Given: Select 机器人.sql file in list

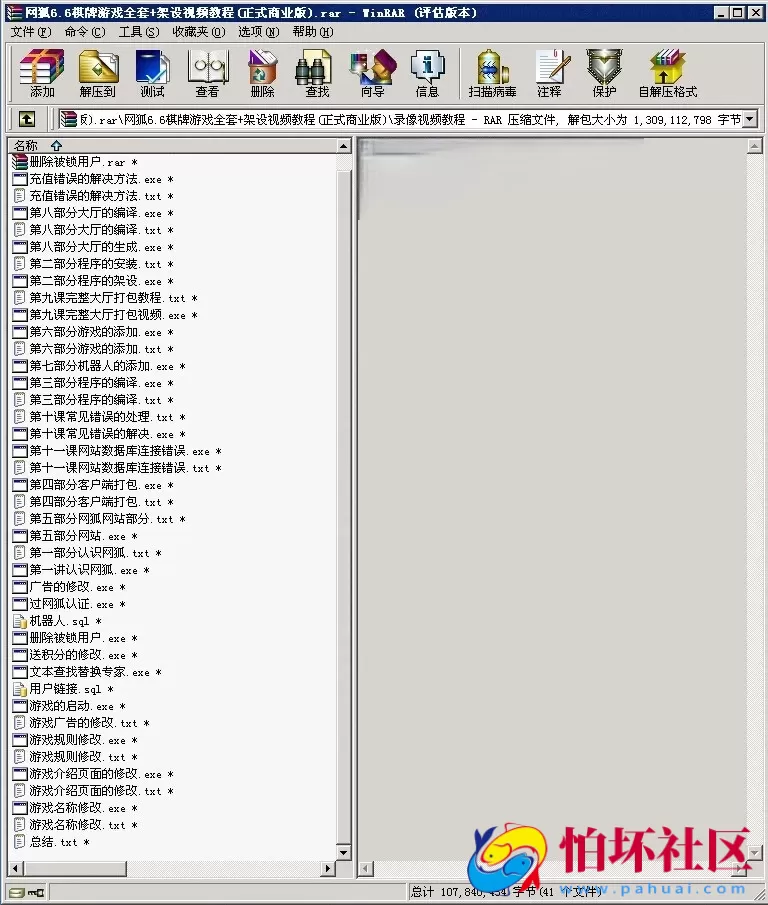Looking at the screenshot, I should tap(59, 621).
